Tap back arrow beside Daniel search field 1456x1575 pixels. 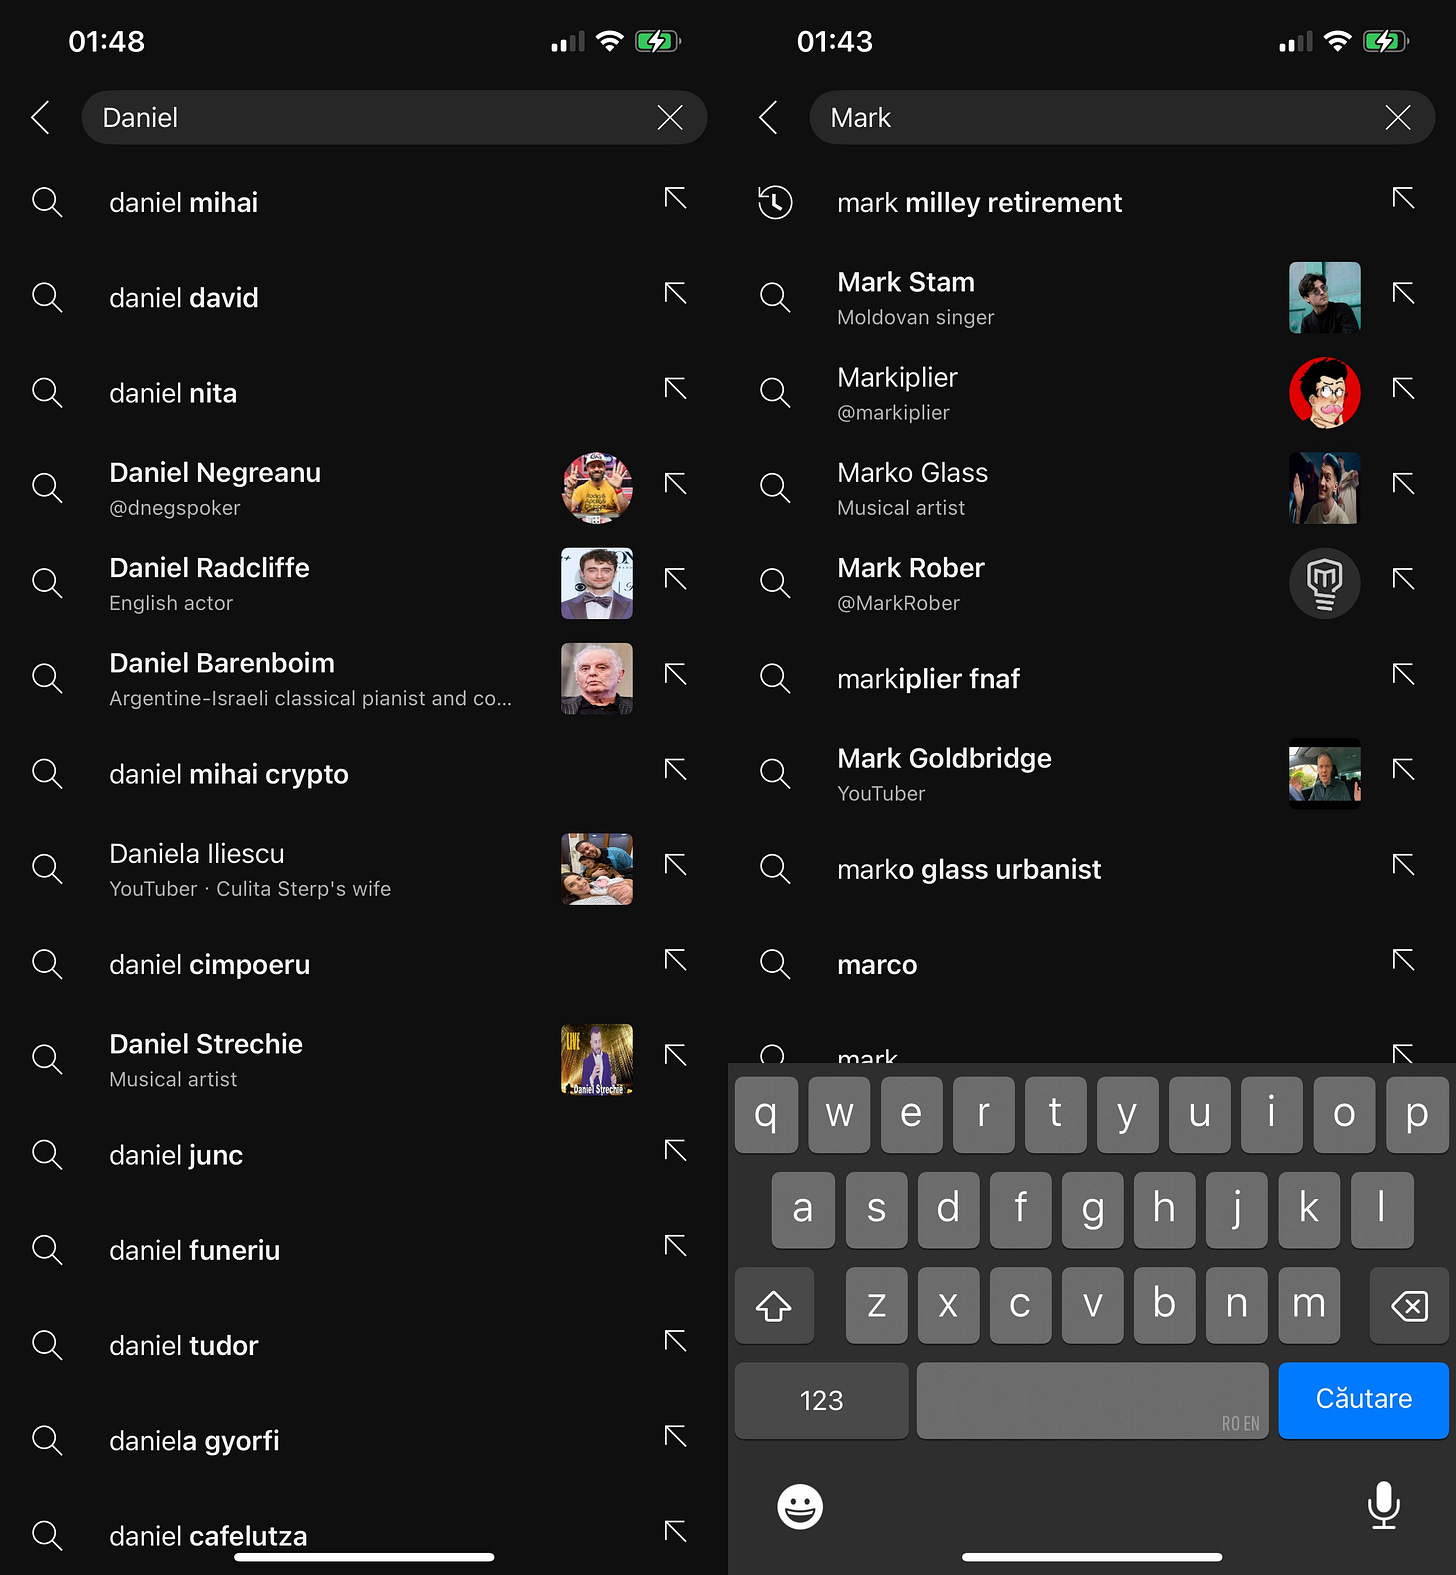tap(41, 118)
